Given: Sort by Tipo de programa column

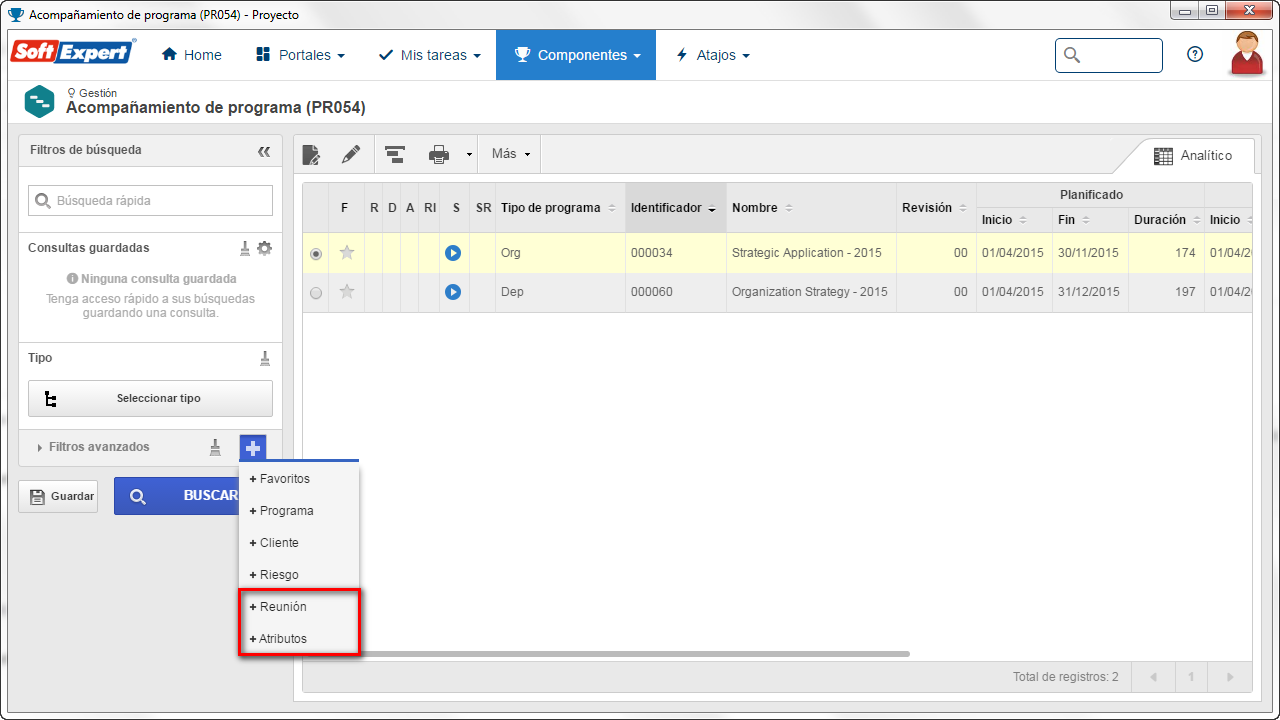Looking at the screenshot, I should [560, 208].
